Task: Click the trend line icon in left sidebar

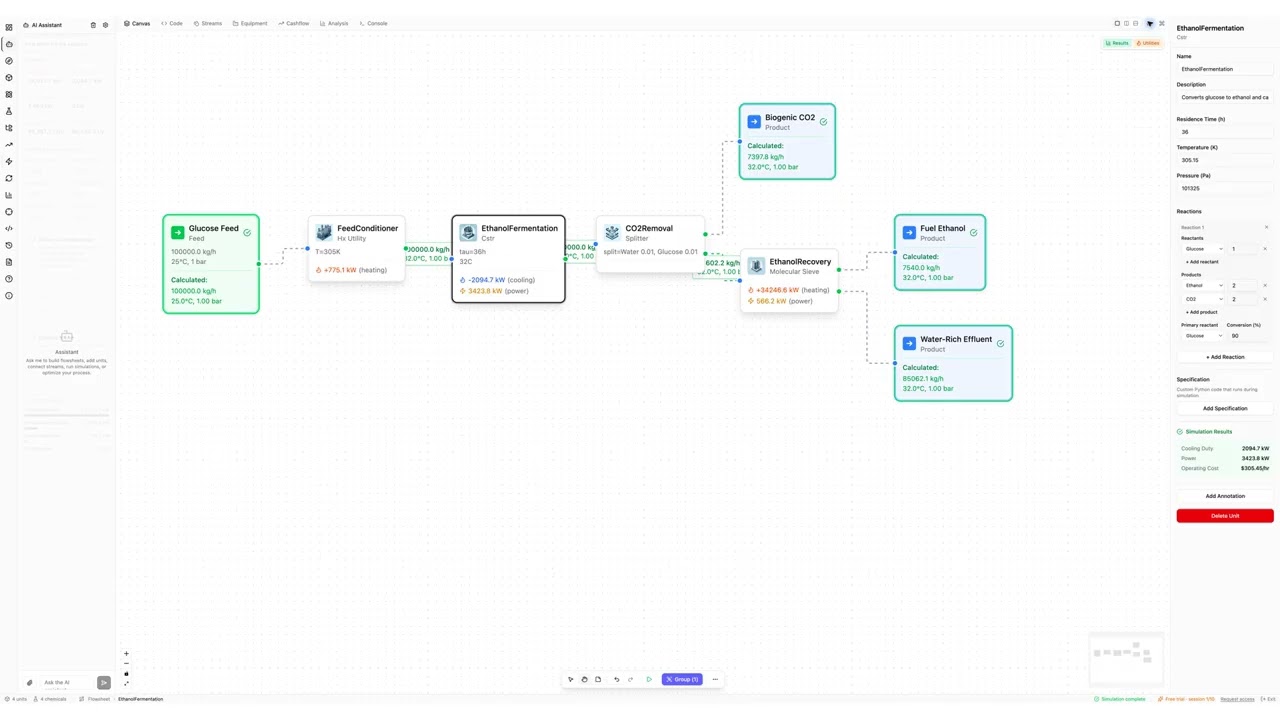Action: (x=9, y=145)
